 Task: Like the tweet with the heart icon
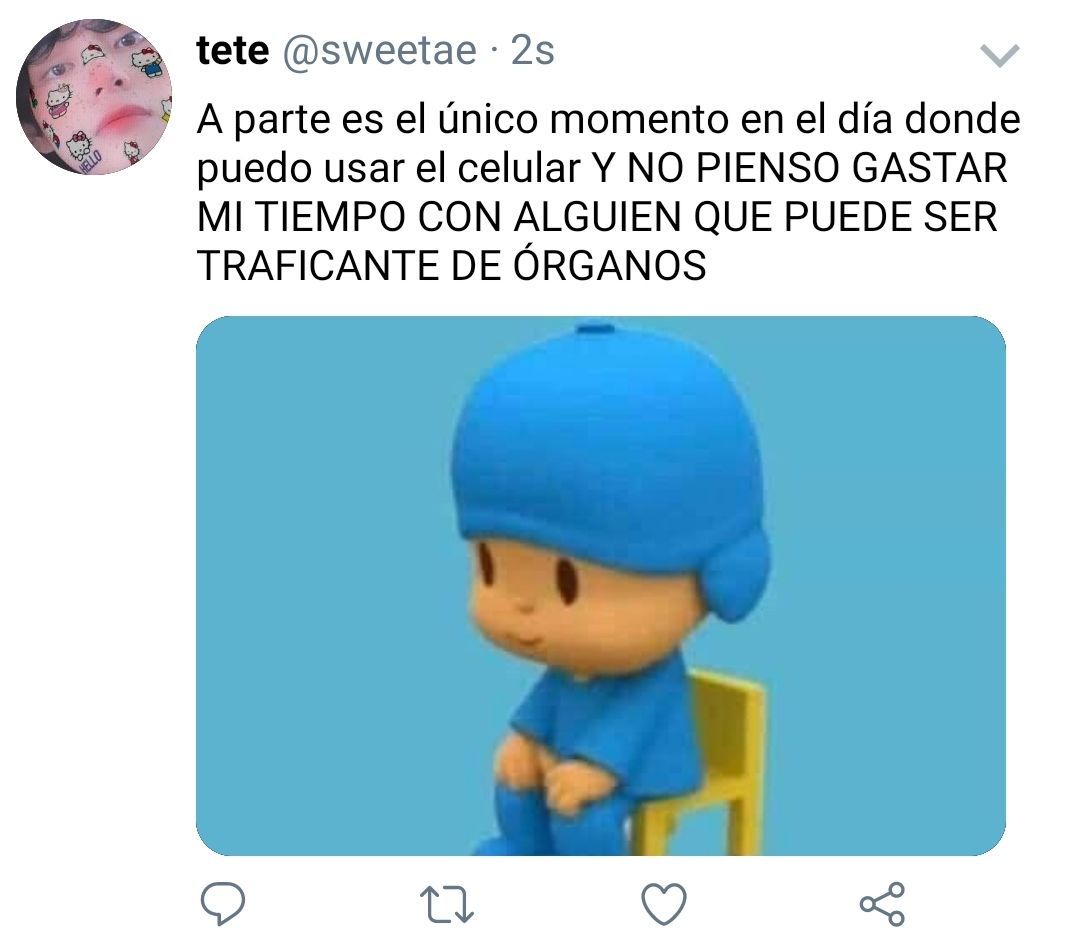tap(664, 904)
